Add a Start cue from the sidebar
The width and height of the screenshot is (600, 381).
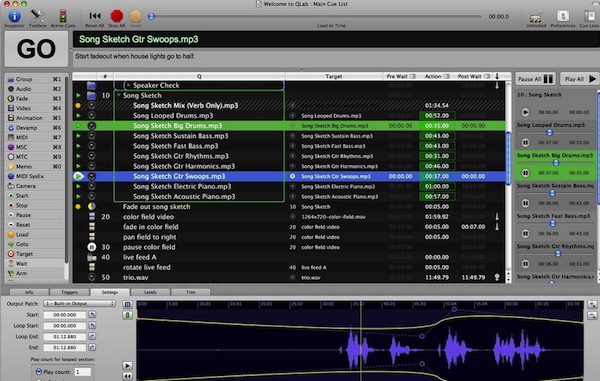tap(35, 195)
